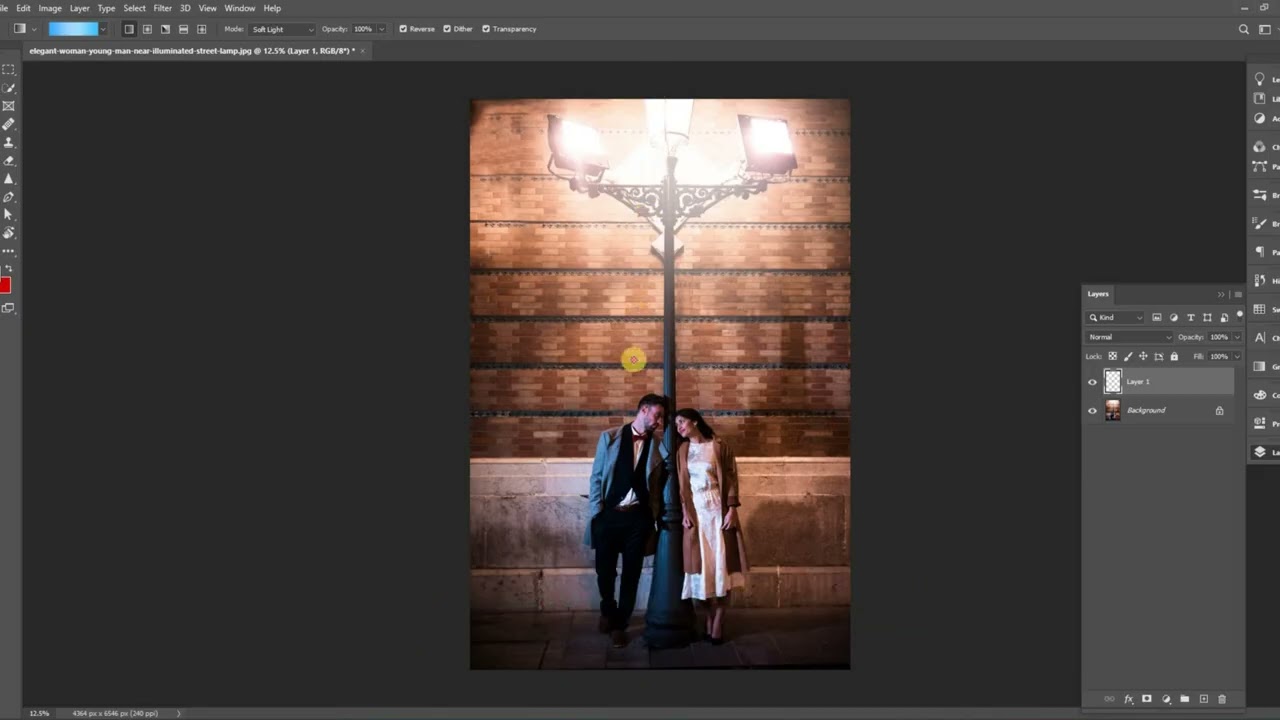Screen dimensions: 1280x720
Task: Collapse Layers panel double arrows
Action: tap(1221, 294)
